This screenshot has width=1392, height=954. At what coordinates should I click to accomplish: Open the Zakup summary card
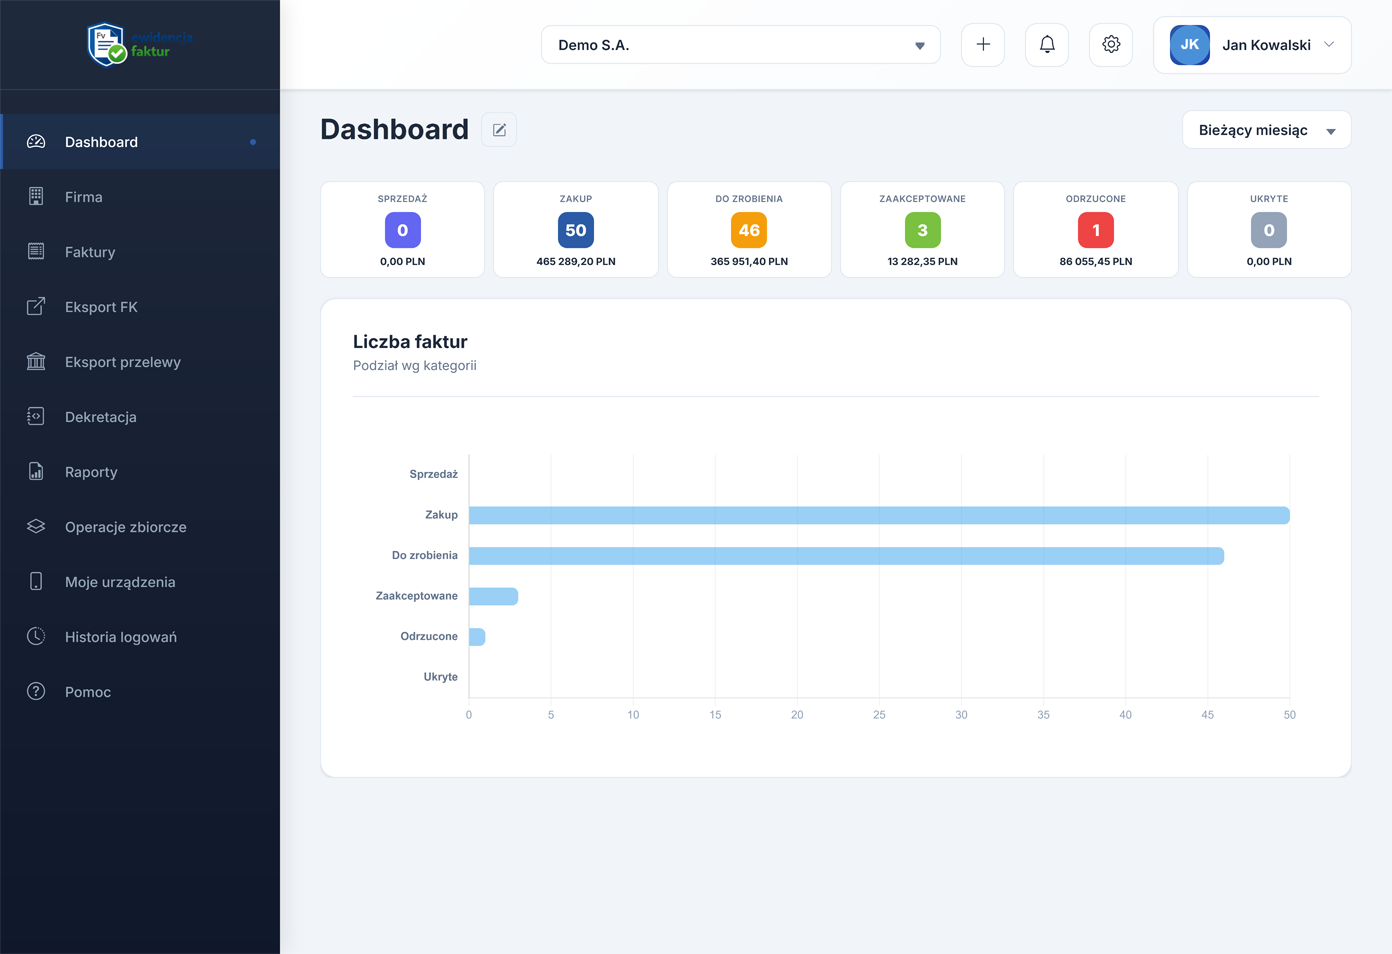pyautogui.click(x=576, y=230)
